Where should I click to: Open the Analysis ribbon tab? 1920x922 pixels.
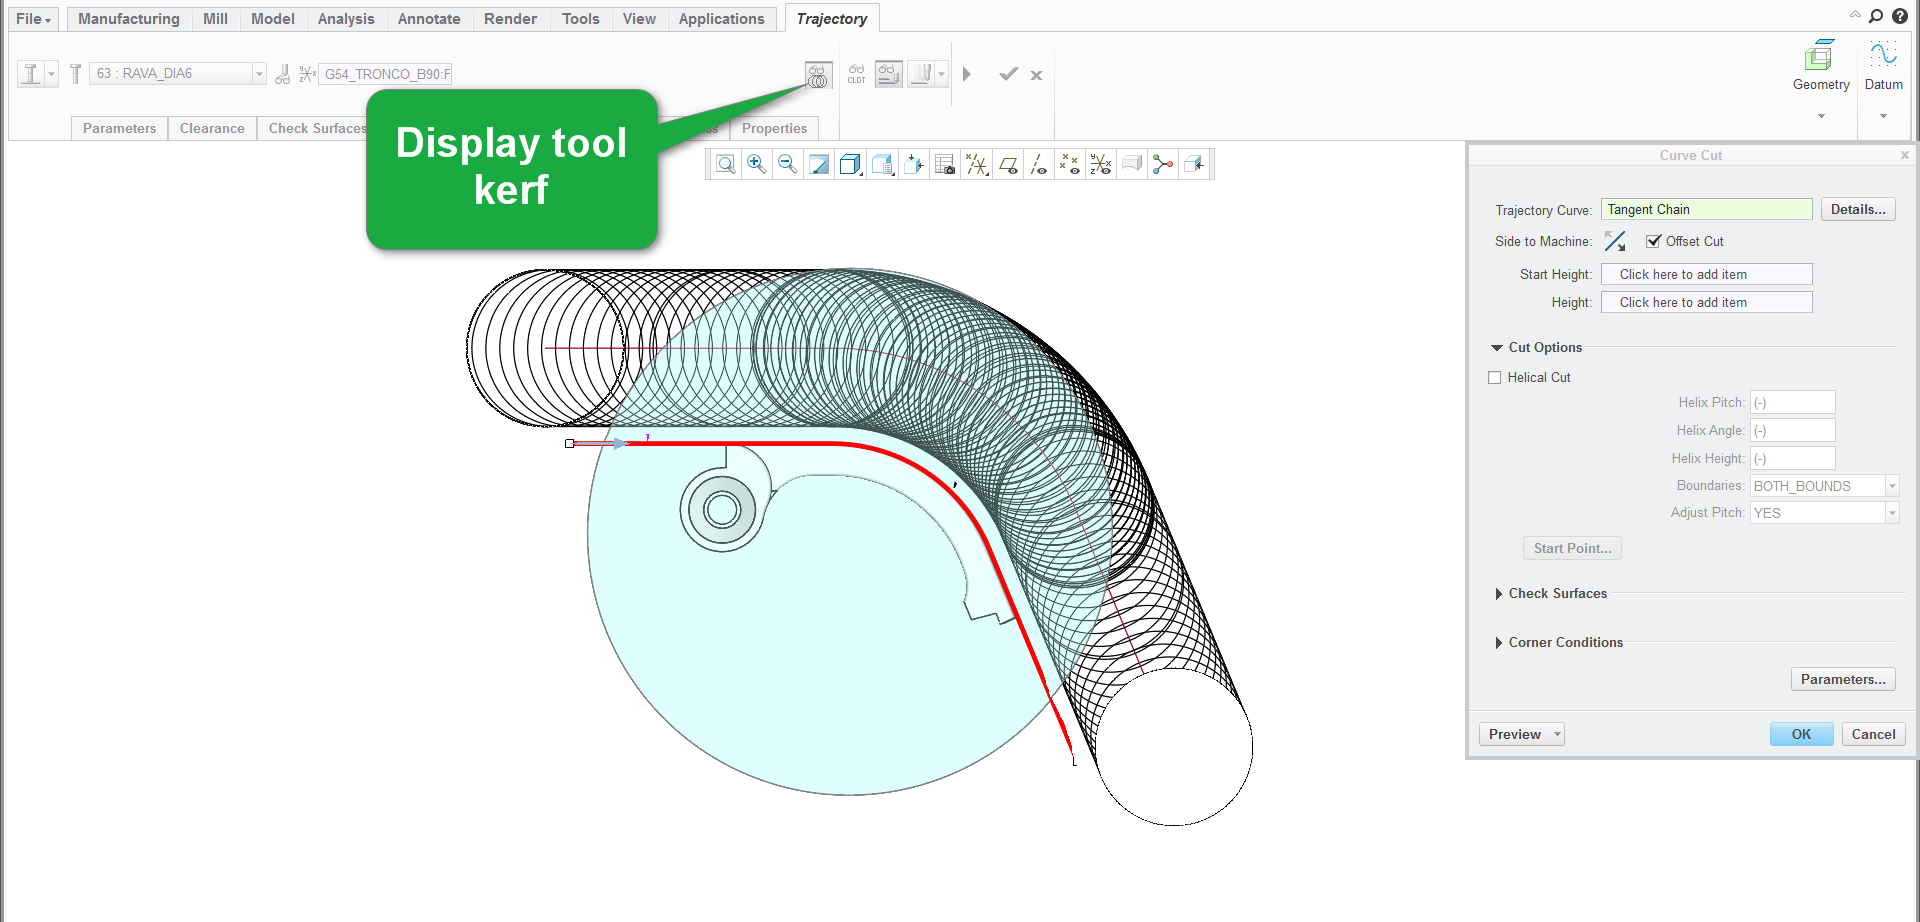click(346, 19)
